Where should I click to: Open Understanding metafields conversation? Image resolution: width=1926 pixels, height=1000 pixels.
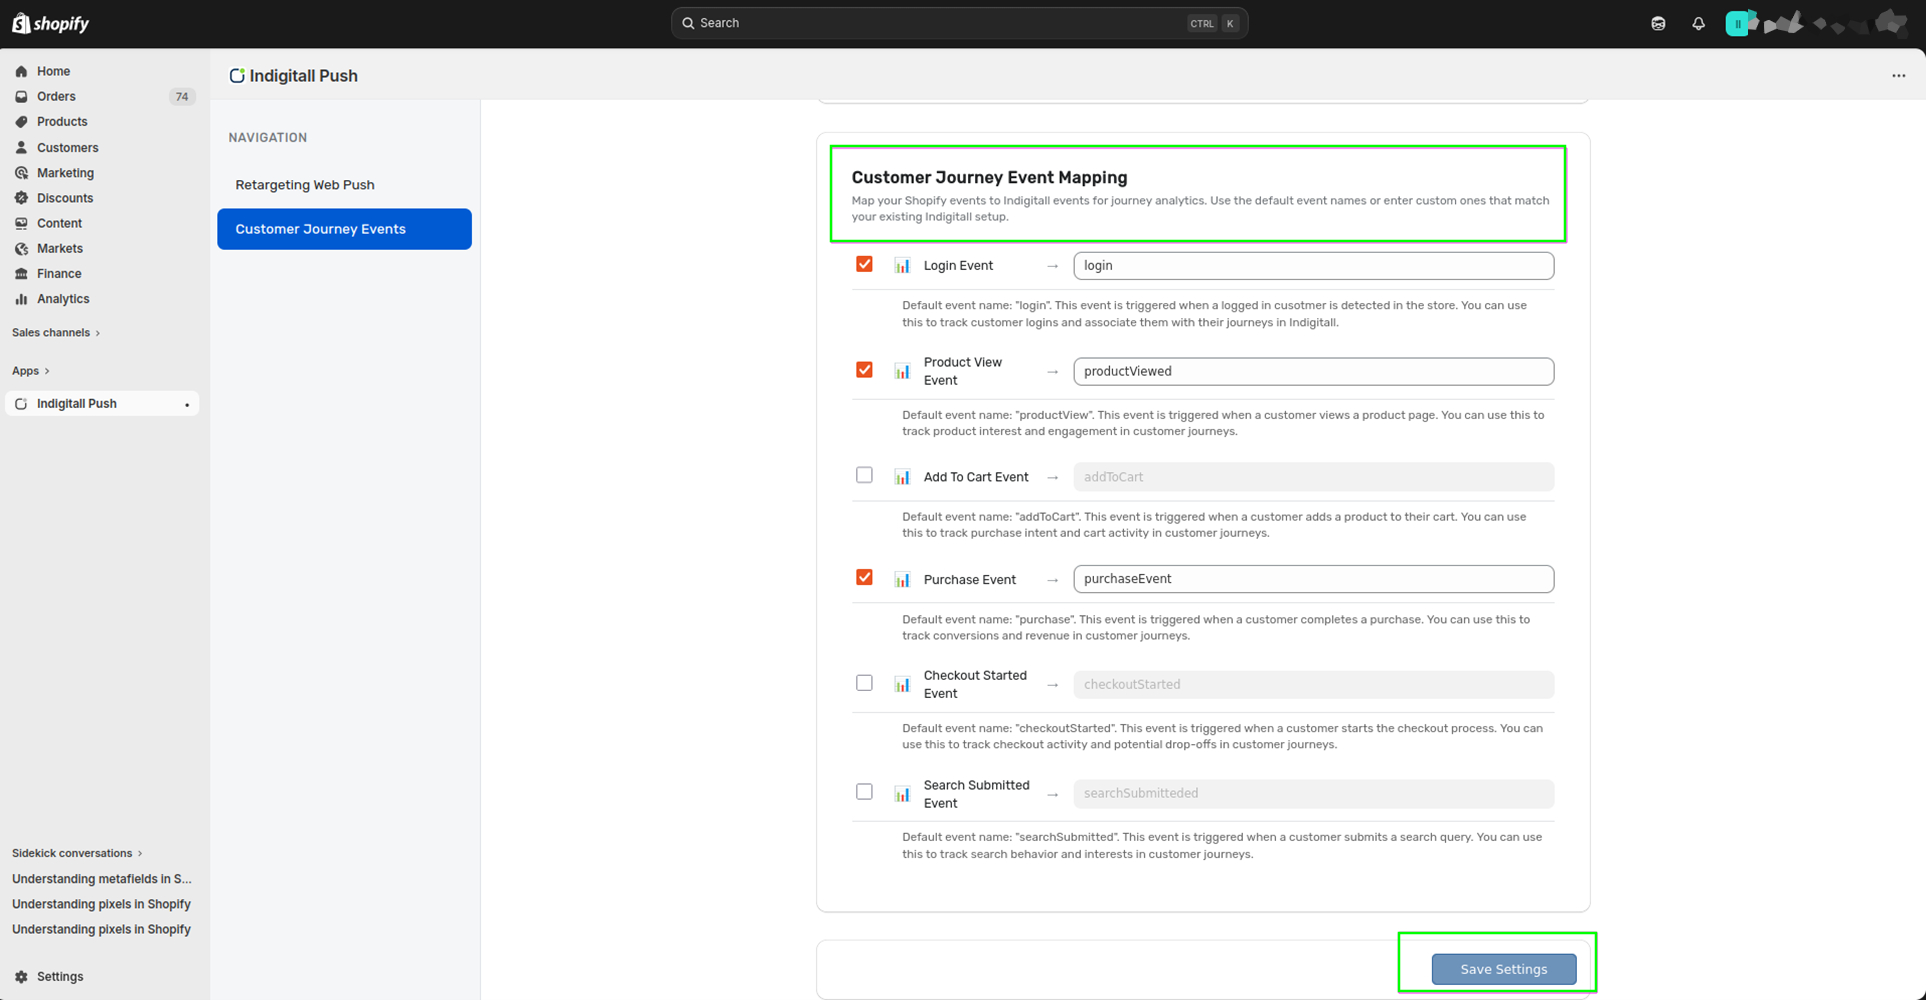pyautogui.click(x=102, y=879)
